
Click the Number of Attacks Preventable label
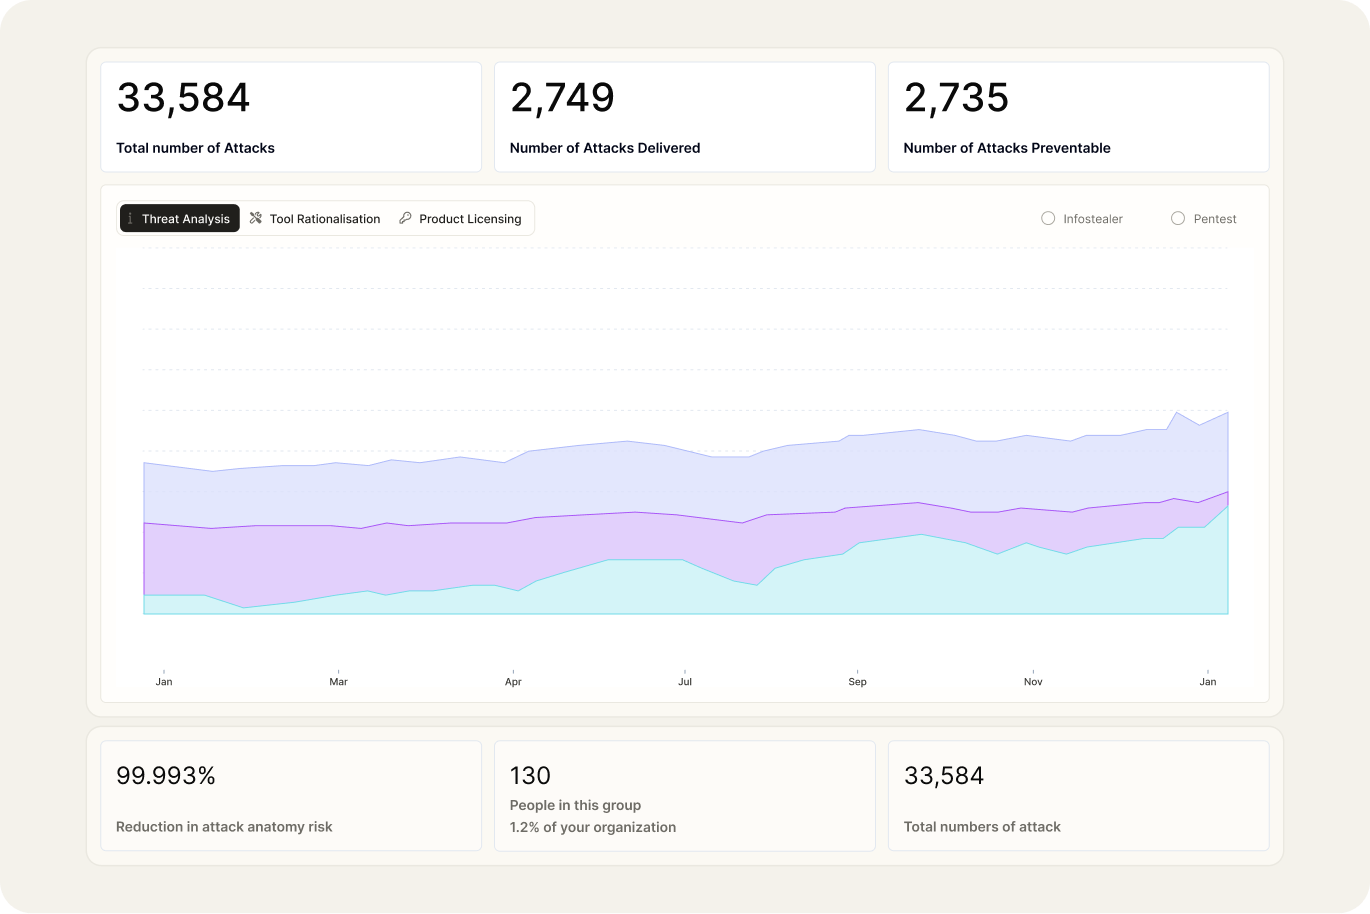tap(1007, 148)
